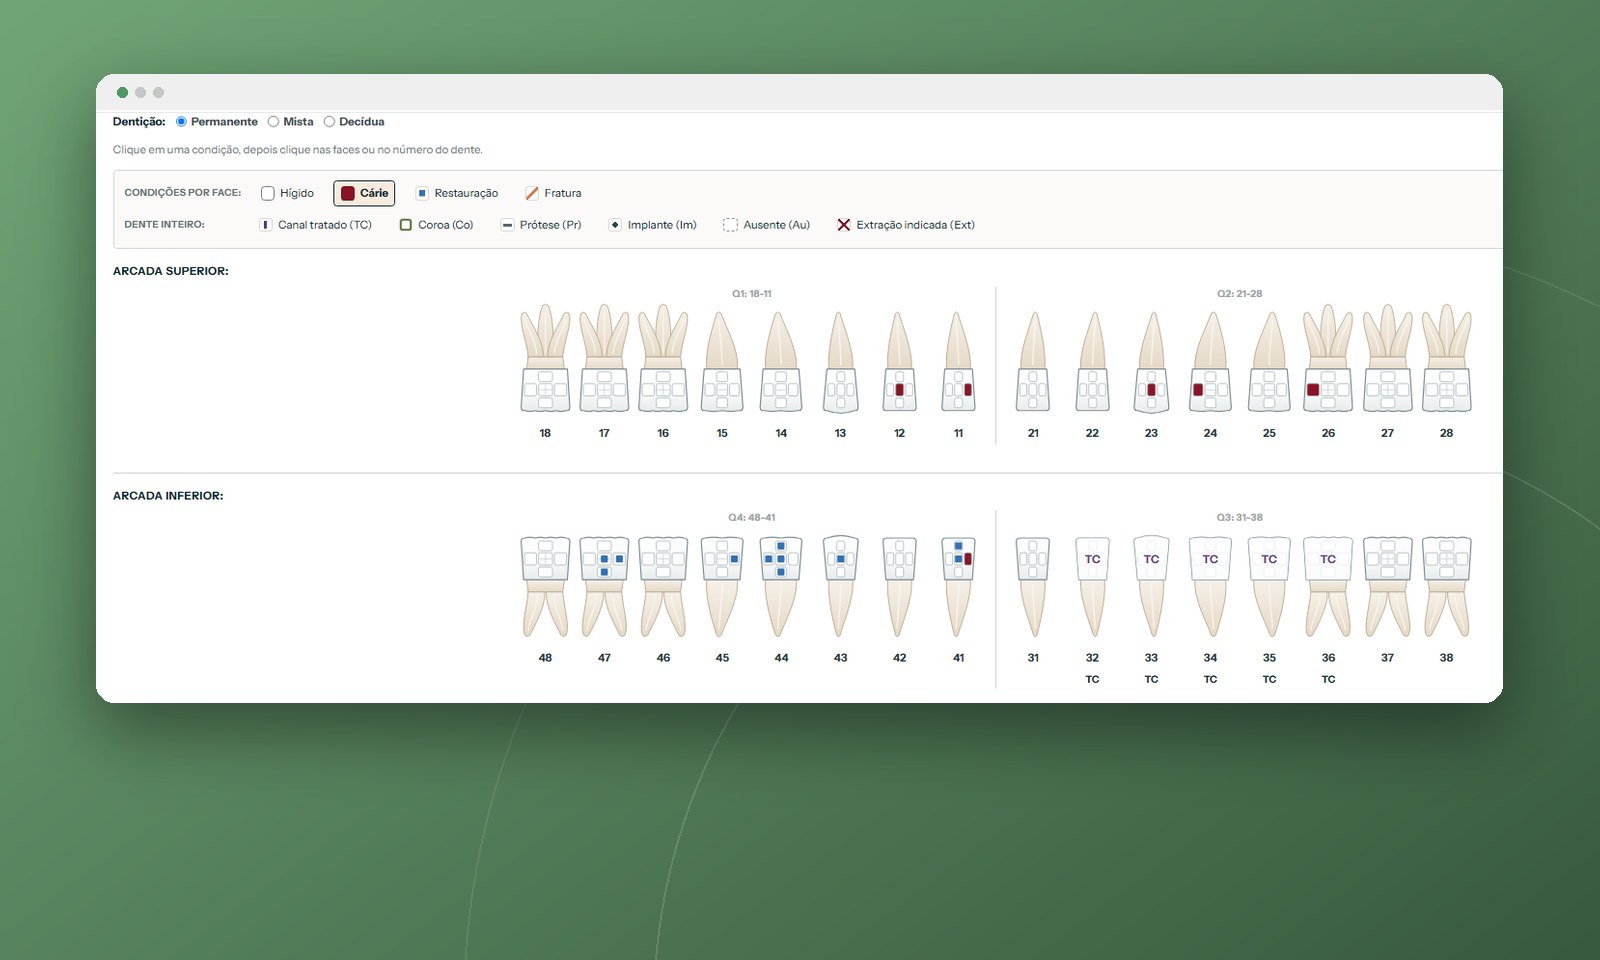Click the TC-marked crown of tooth 33
1600x960 pixels.
(1151, 559)
